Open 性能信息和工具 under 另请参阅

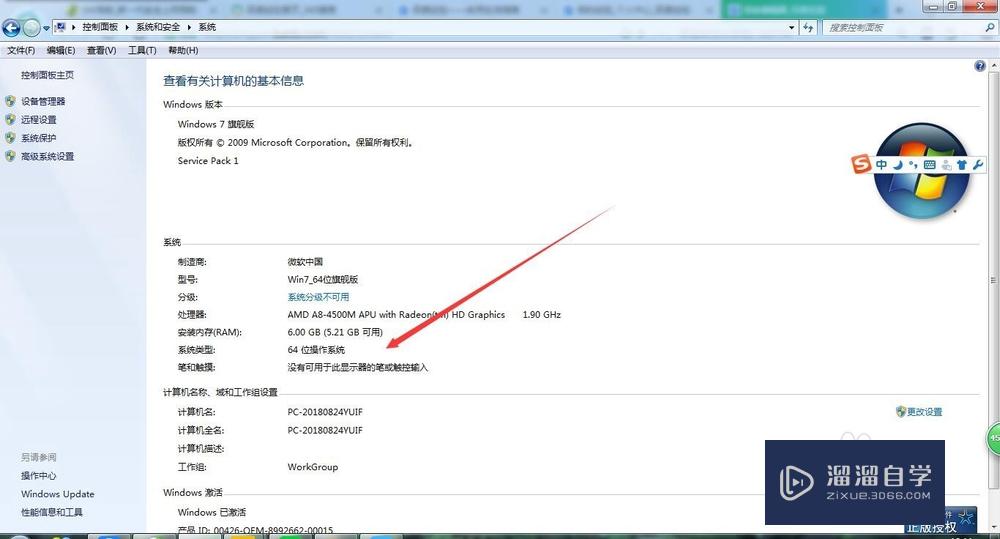52,512
